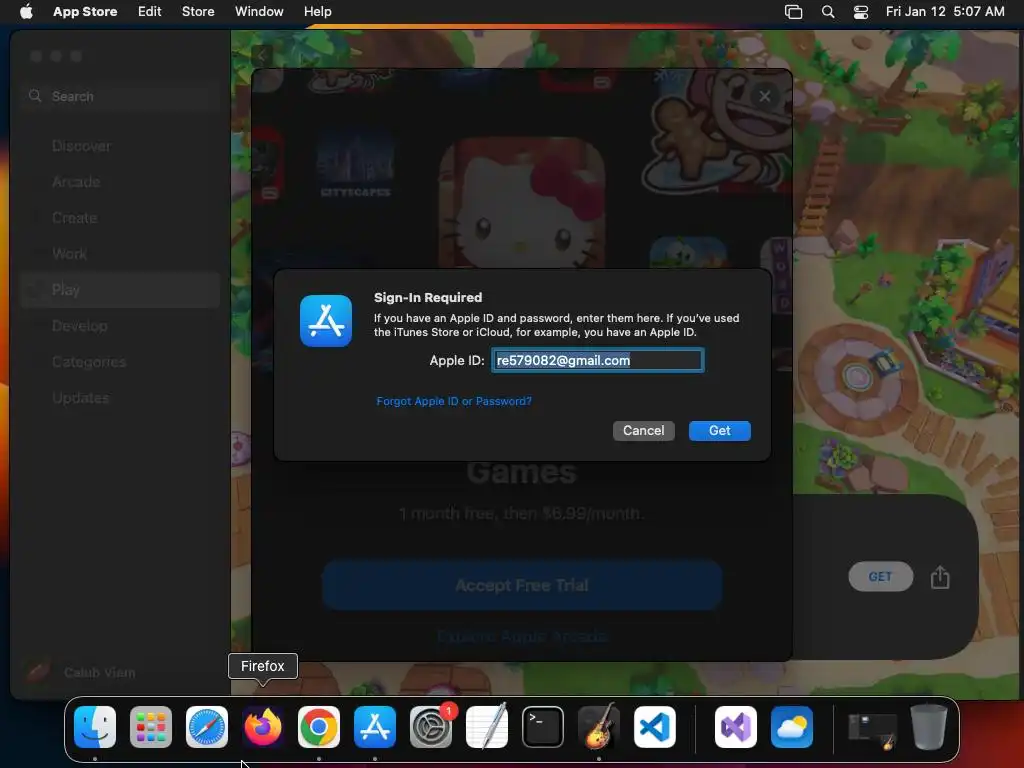Click the GET button on game page
This screenshot has height=768, width=1024.
(x=880, y=577)
